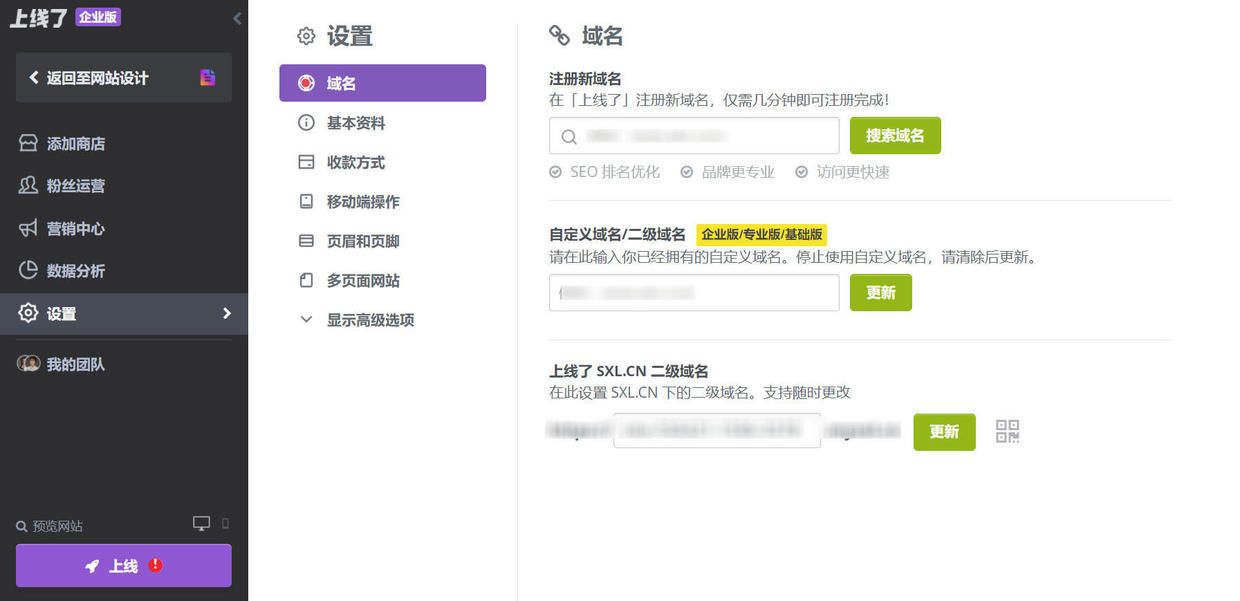Click the QR code icon
Screen dimensions: 1240x601
click(x=1007, y=432)
